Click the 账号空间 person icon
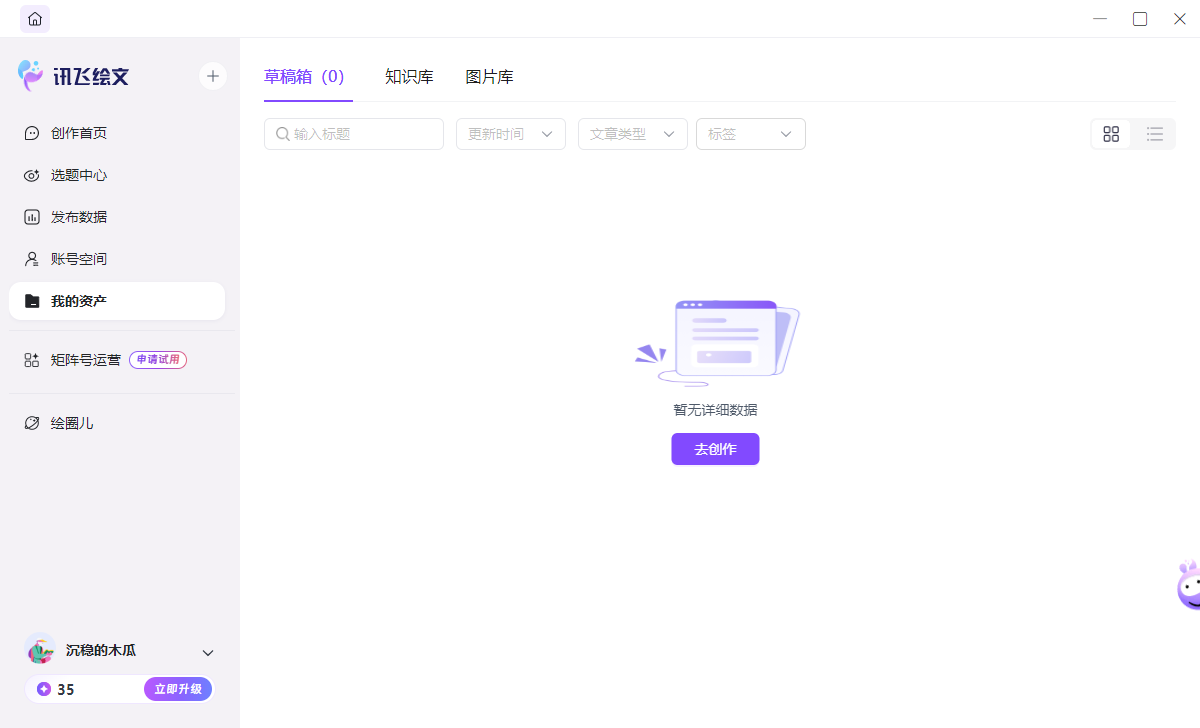 point(32,259)
